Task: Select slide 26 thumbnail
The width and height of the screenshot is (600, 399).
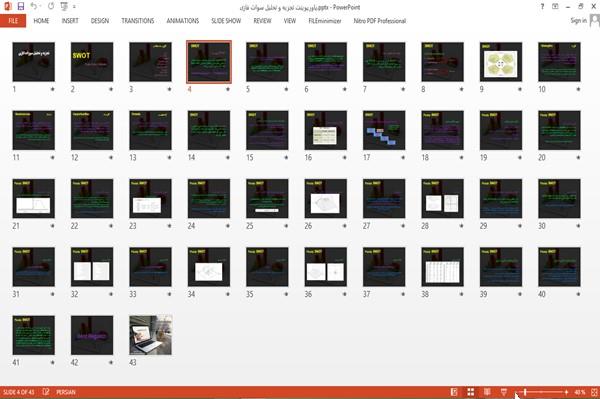Action: (x=326, y=199)
